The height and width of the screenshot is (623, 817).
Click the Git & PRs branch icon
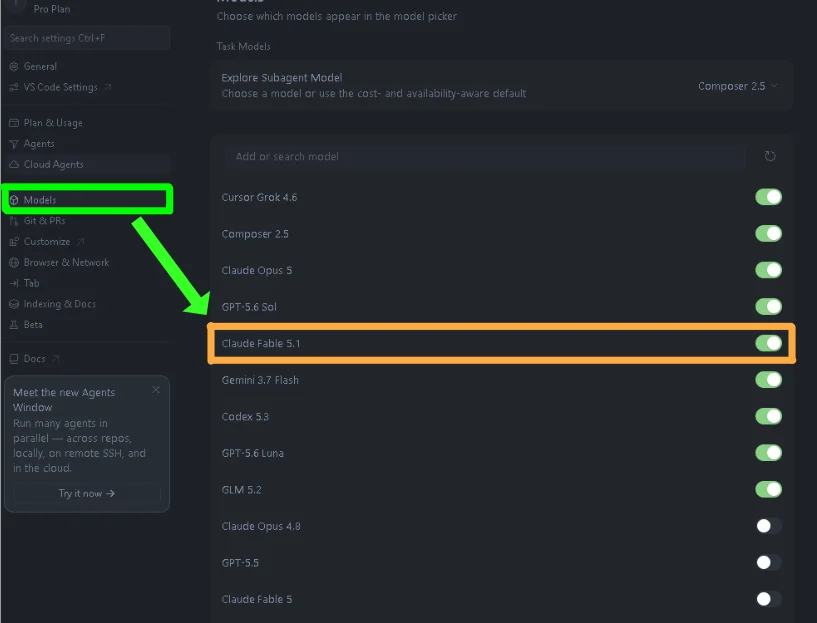click(x=14, y=221)
